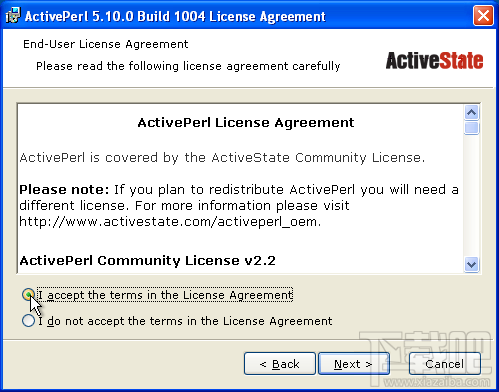
Task: Click 'ActivePerl Community License v2.2' heading
Action: point(148,260)
